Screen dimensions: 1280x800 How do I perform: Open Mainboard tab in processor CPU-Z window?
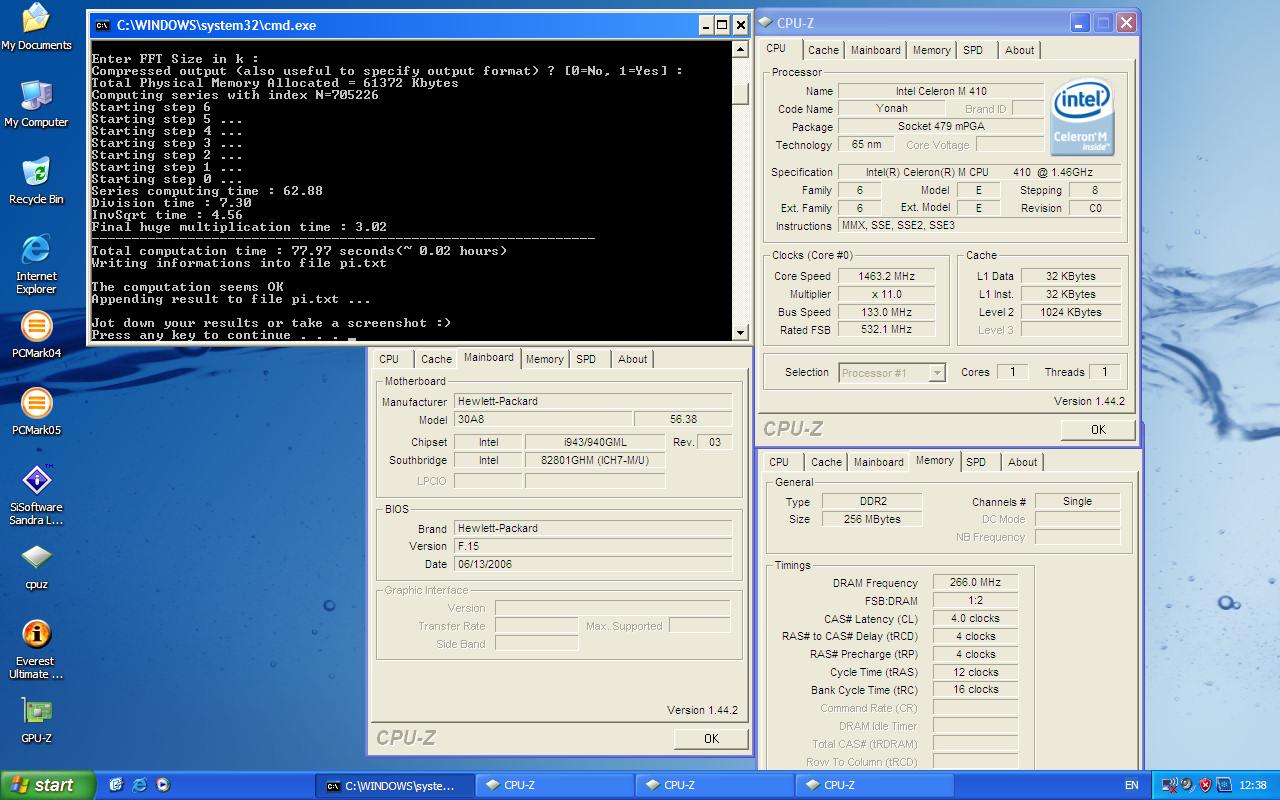[875, 50]
